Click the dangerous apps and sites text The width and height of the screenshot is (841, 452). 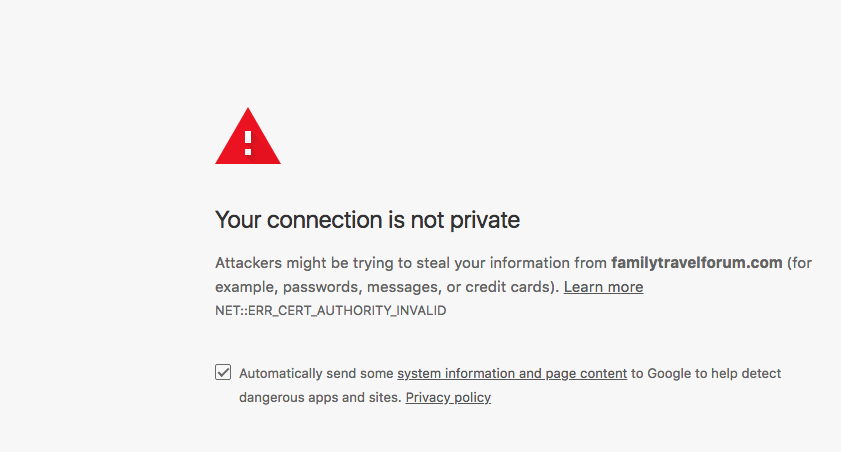click(320, 397)
